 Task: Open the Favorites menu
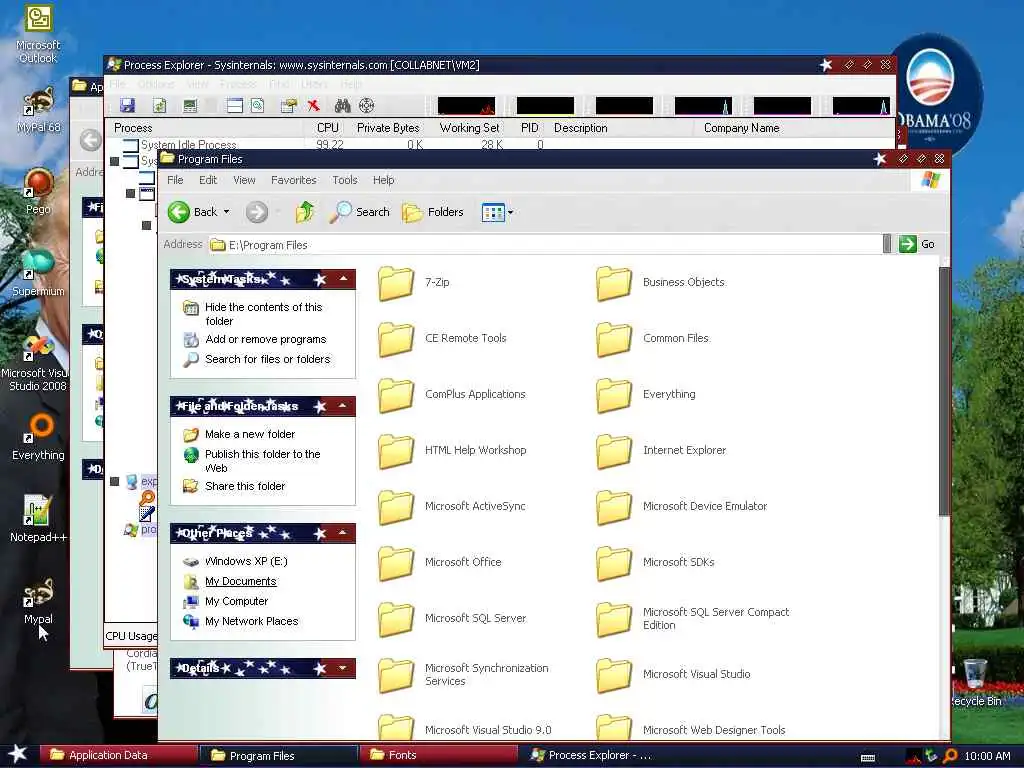pyautogui.click(x=294, y=180)
